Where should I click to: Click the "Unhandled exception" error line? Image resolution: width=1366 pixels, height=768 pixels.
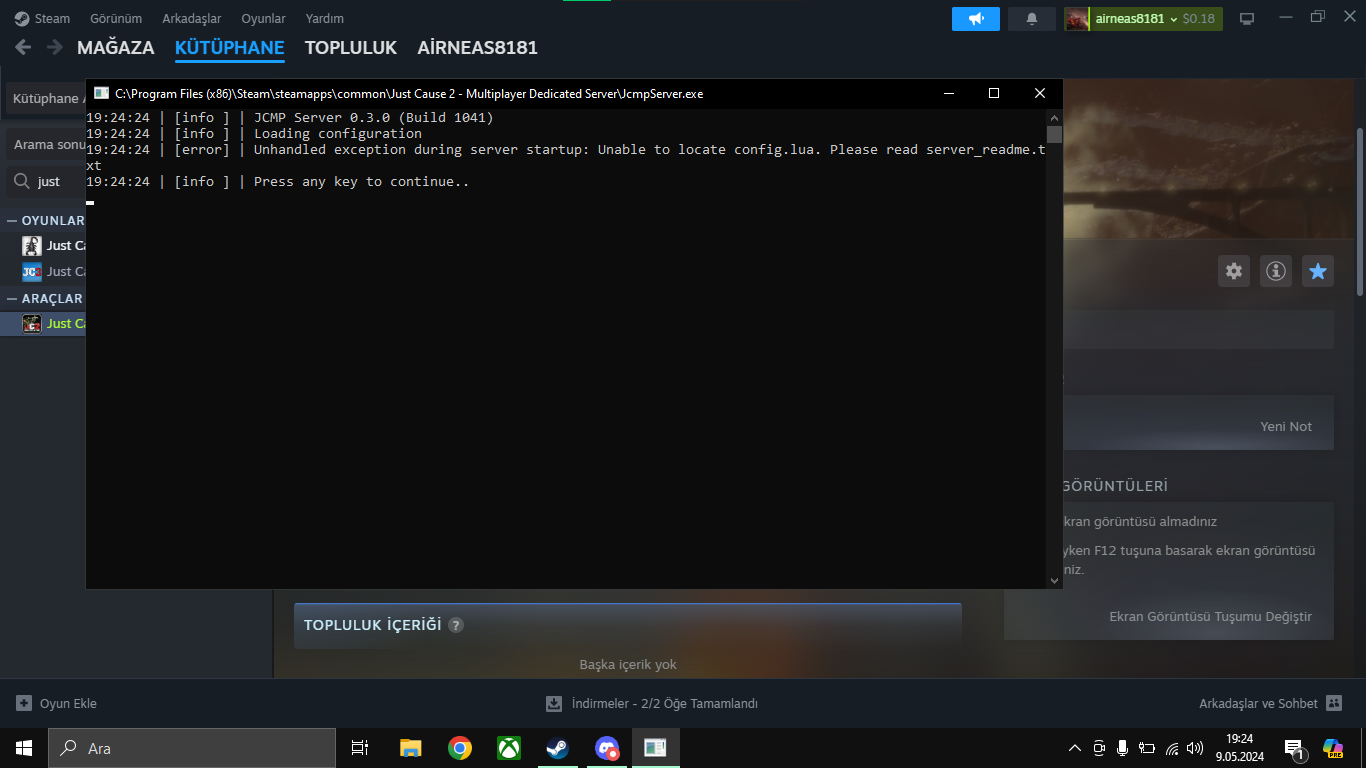coord(566,157)
